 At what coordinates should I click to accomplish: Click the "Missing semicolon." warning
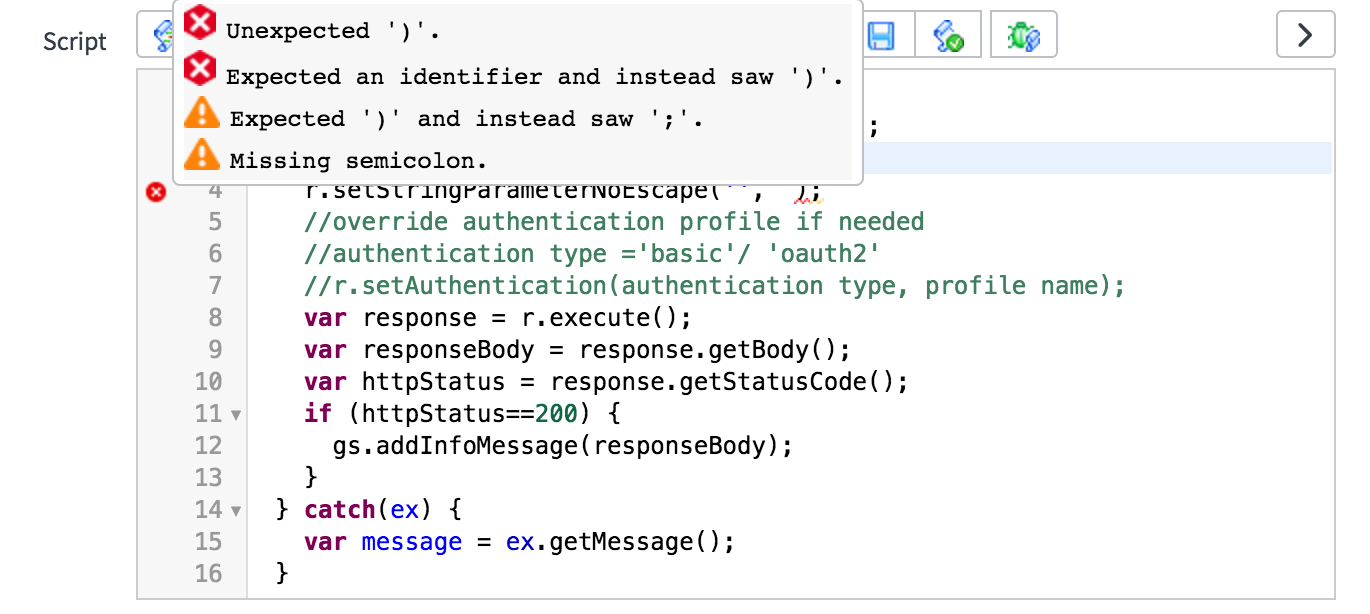pos(359,160)
